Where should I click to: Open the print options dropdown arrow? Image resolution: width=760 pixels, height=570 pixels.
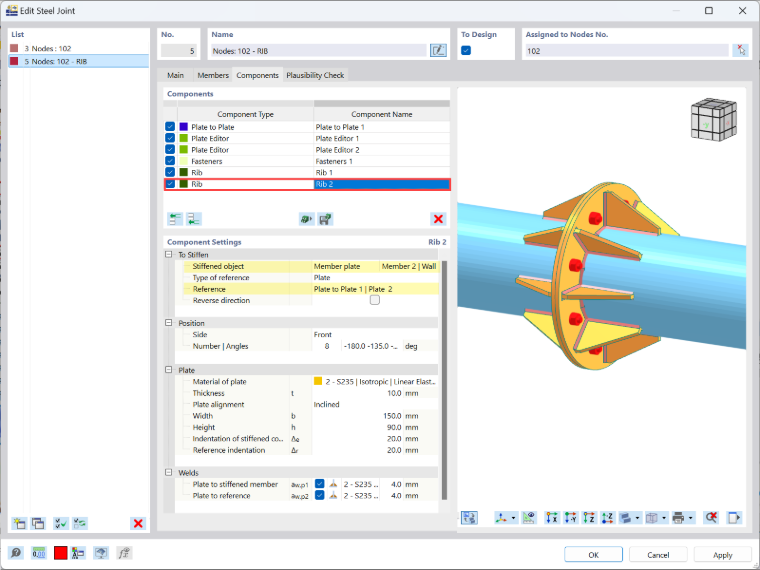[691, 518]
